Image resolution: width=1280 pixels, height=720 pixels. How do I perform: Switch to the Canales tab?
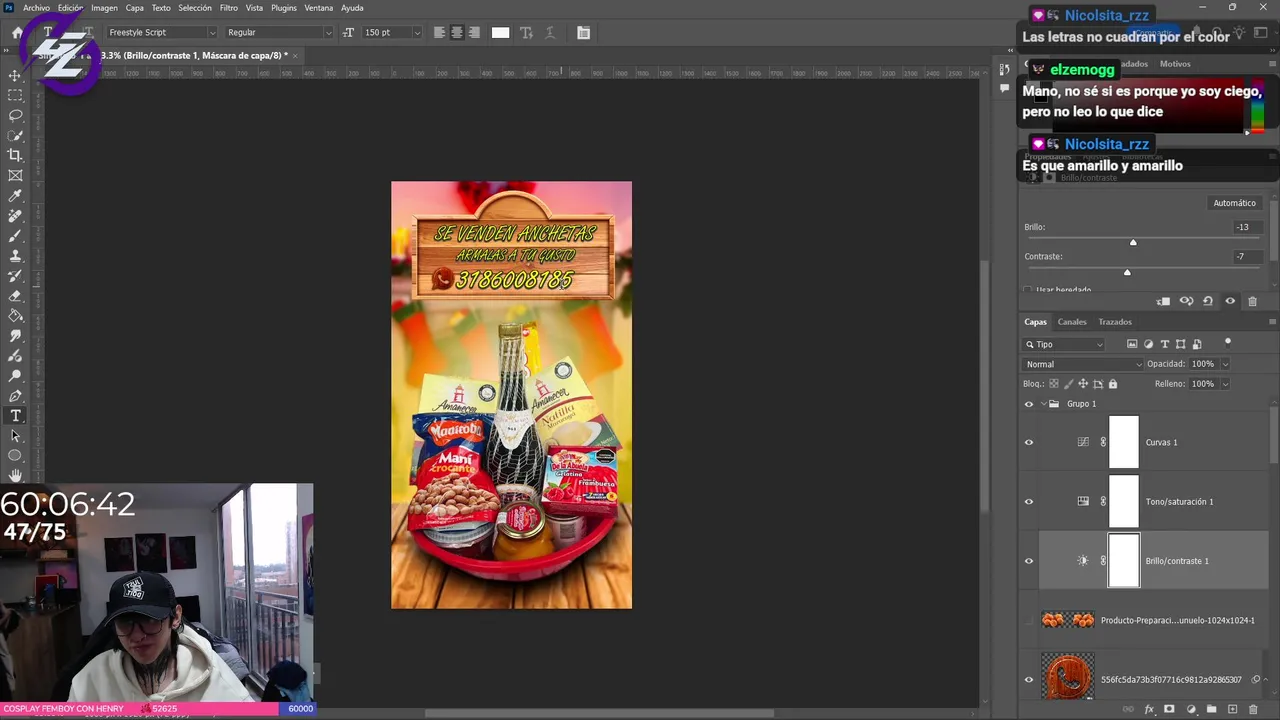coord(1072,322)
